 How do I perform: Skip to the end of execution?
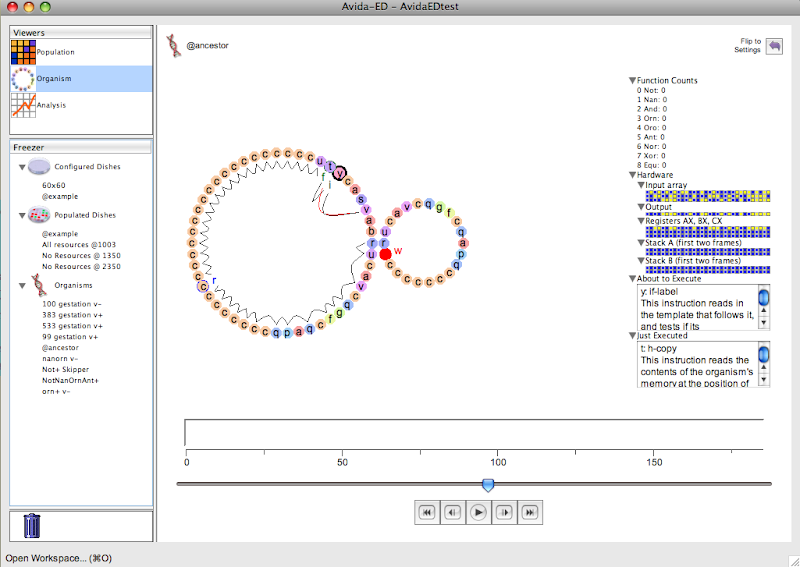pyautogui.click(x=531, y=512)
